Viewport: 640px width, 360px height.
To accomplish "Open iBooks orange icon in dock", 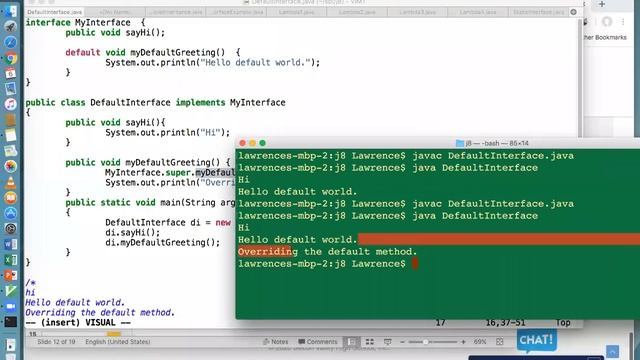I will (x=11, y=198).
